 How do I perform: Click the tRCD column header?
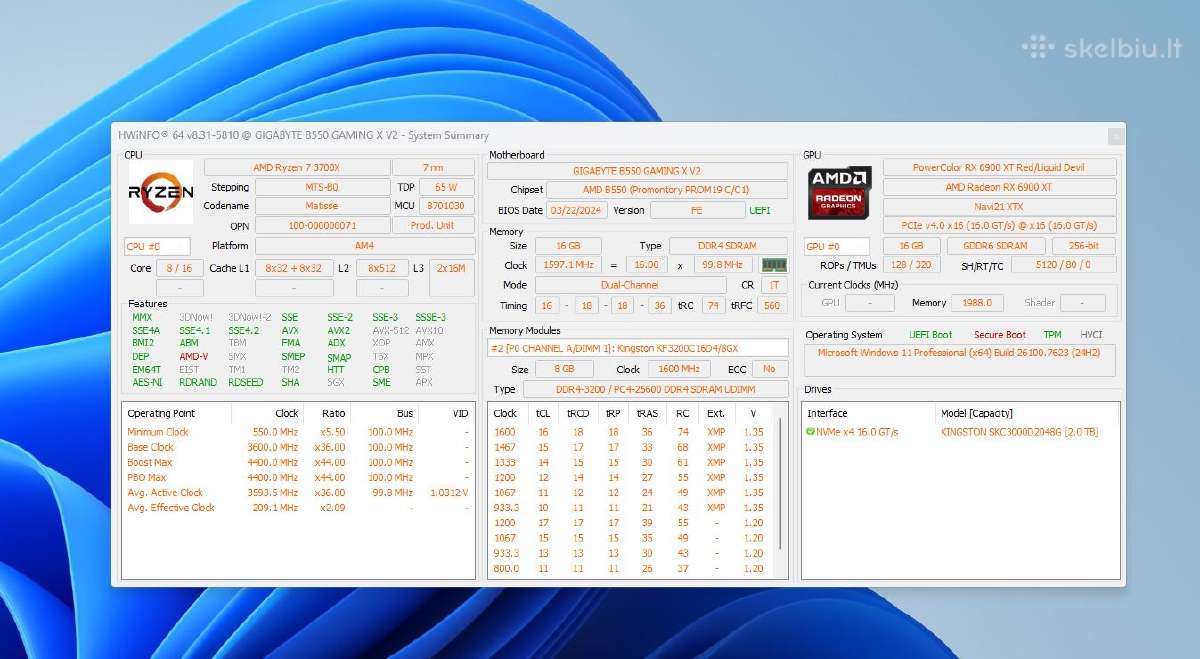pyautogui.click(x=577, y=413)
